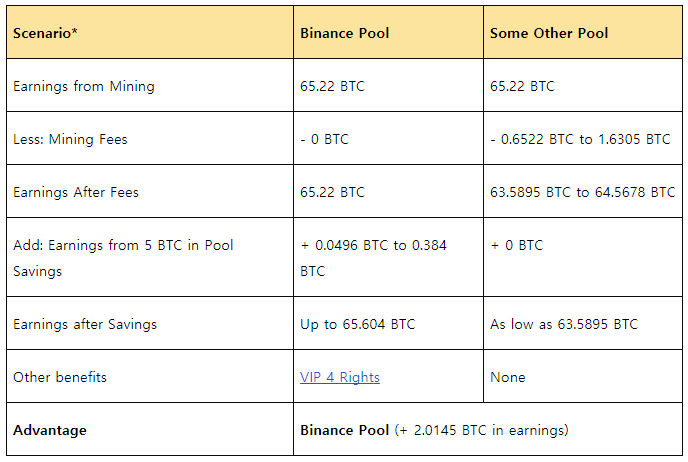688x462 pixels.
Task: Open the VIP 4 Rights link
Action: point(340,377)
